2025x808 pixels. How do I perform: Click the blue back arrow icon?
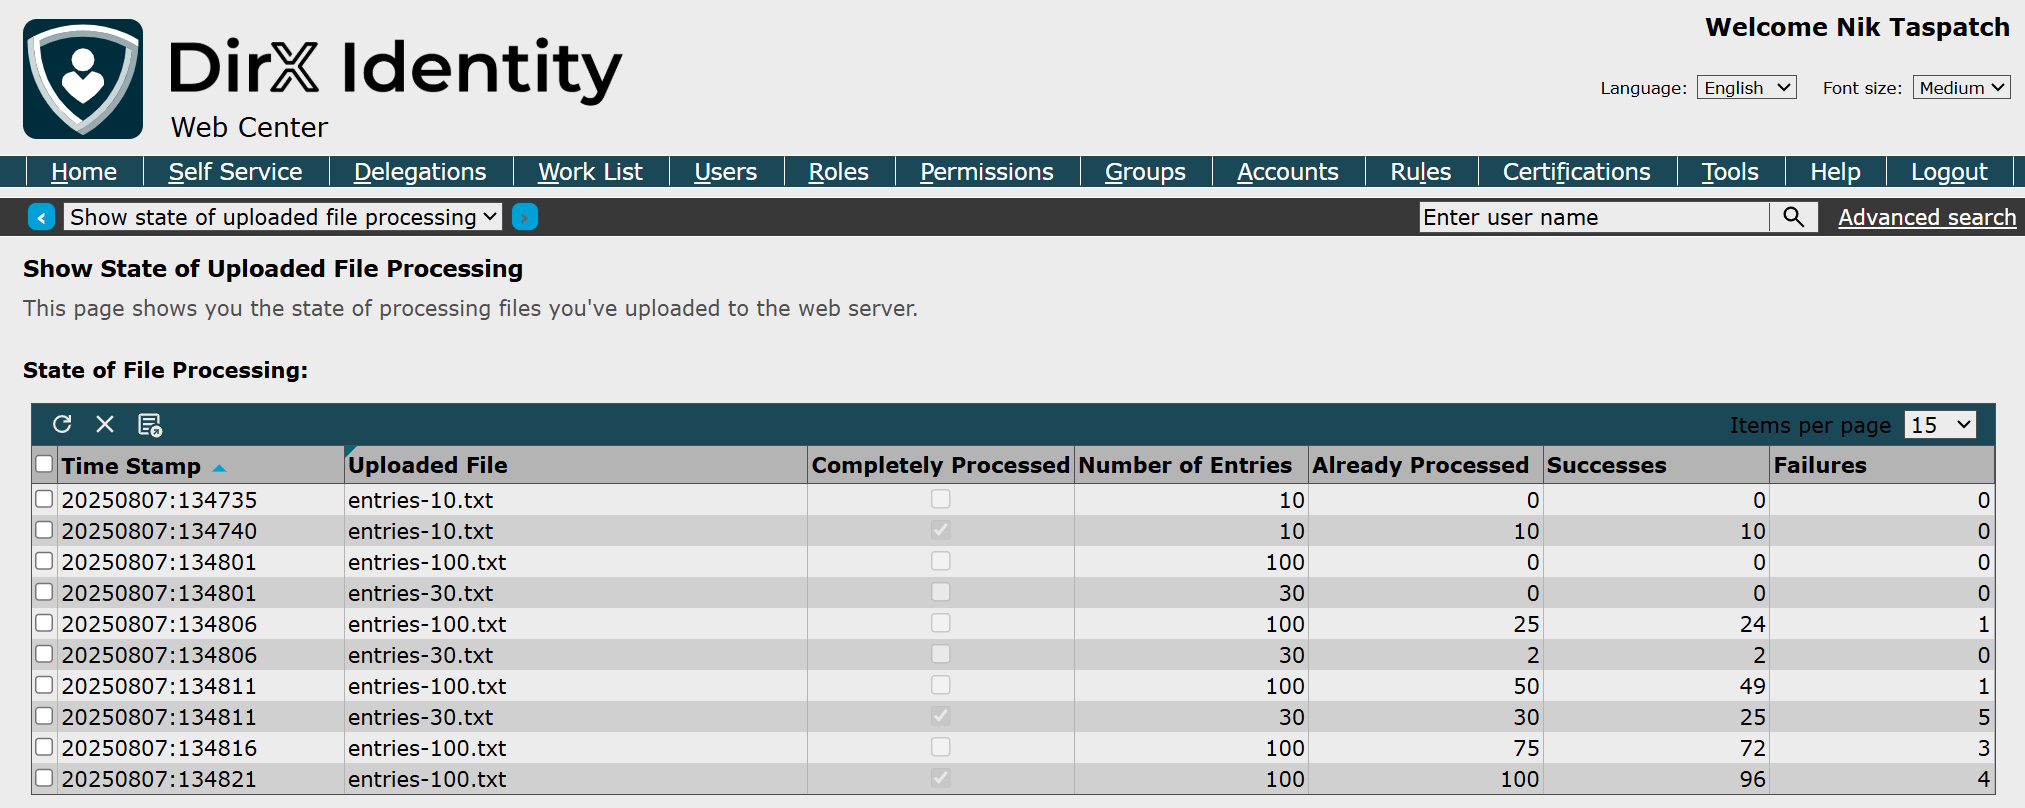tap(41, 217)
